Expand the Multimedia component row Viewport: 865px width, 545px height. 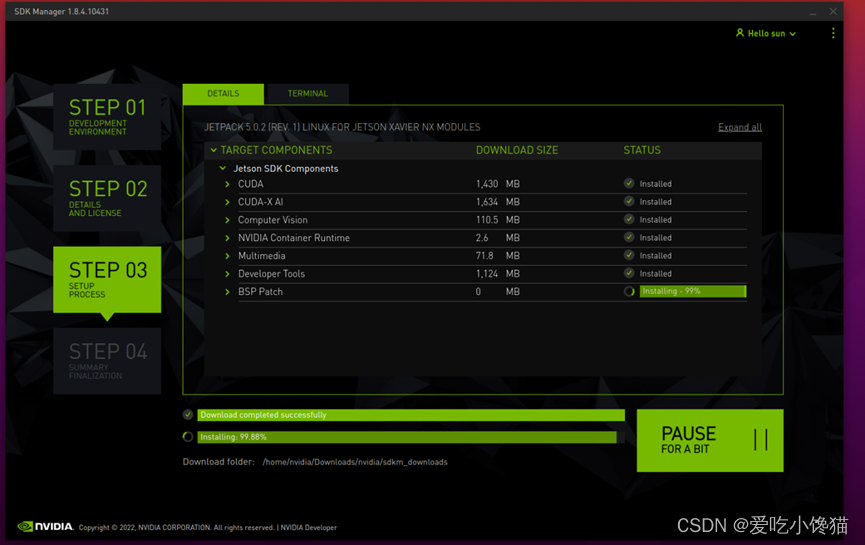[227, 256]
